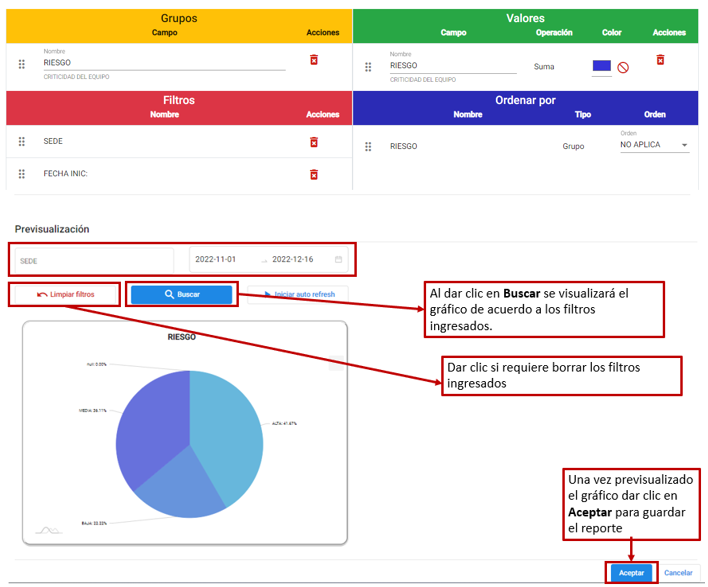Image resolution: width=708 pixels, height=587 pixels.
Task: Start auto refresh with Iniciar auto refresh
Action: click(x=298, y=295)
